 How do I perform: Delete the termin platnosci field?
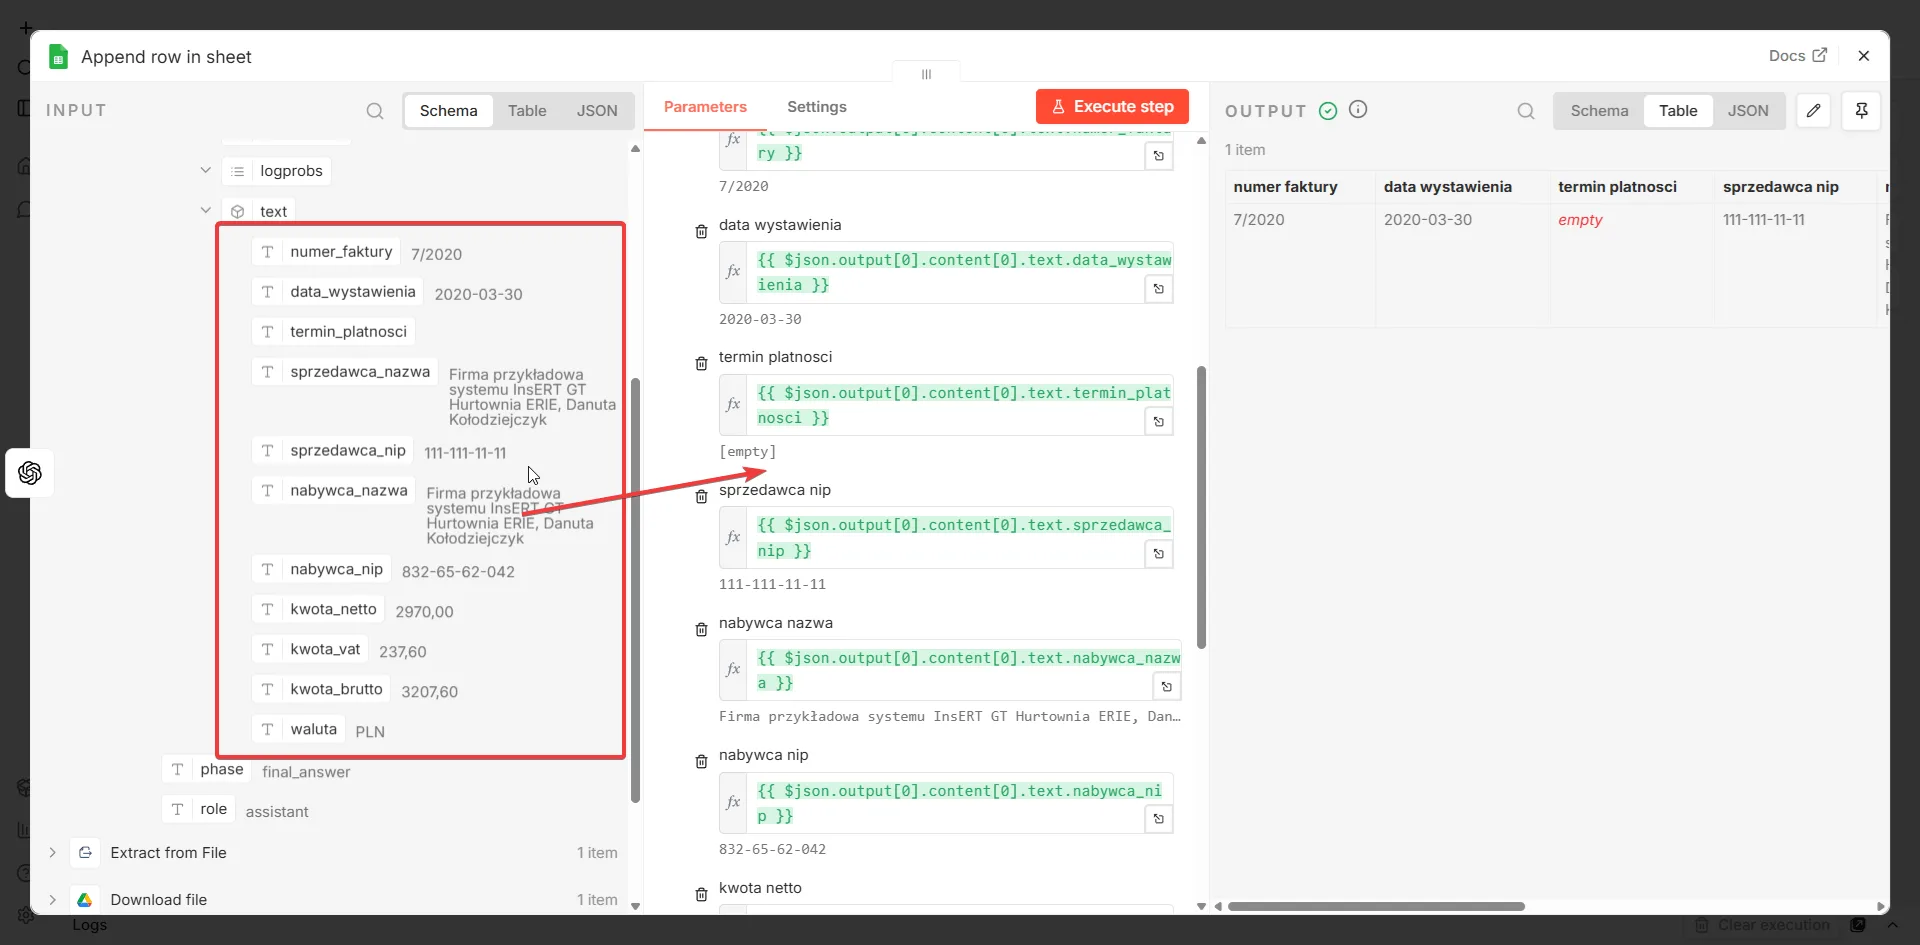pyautogui.click(x=701, y=364)
